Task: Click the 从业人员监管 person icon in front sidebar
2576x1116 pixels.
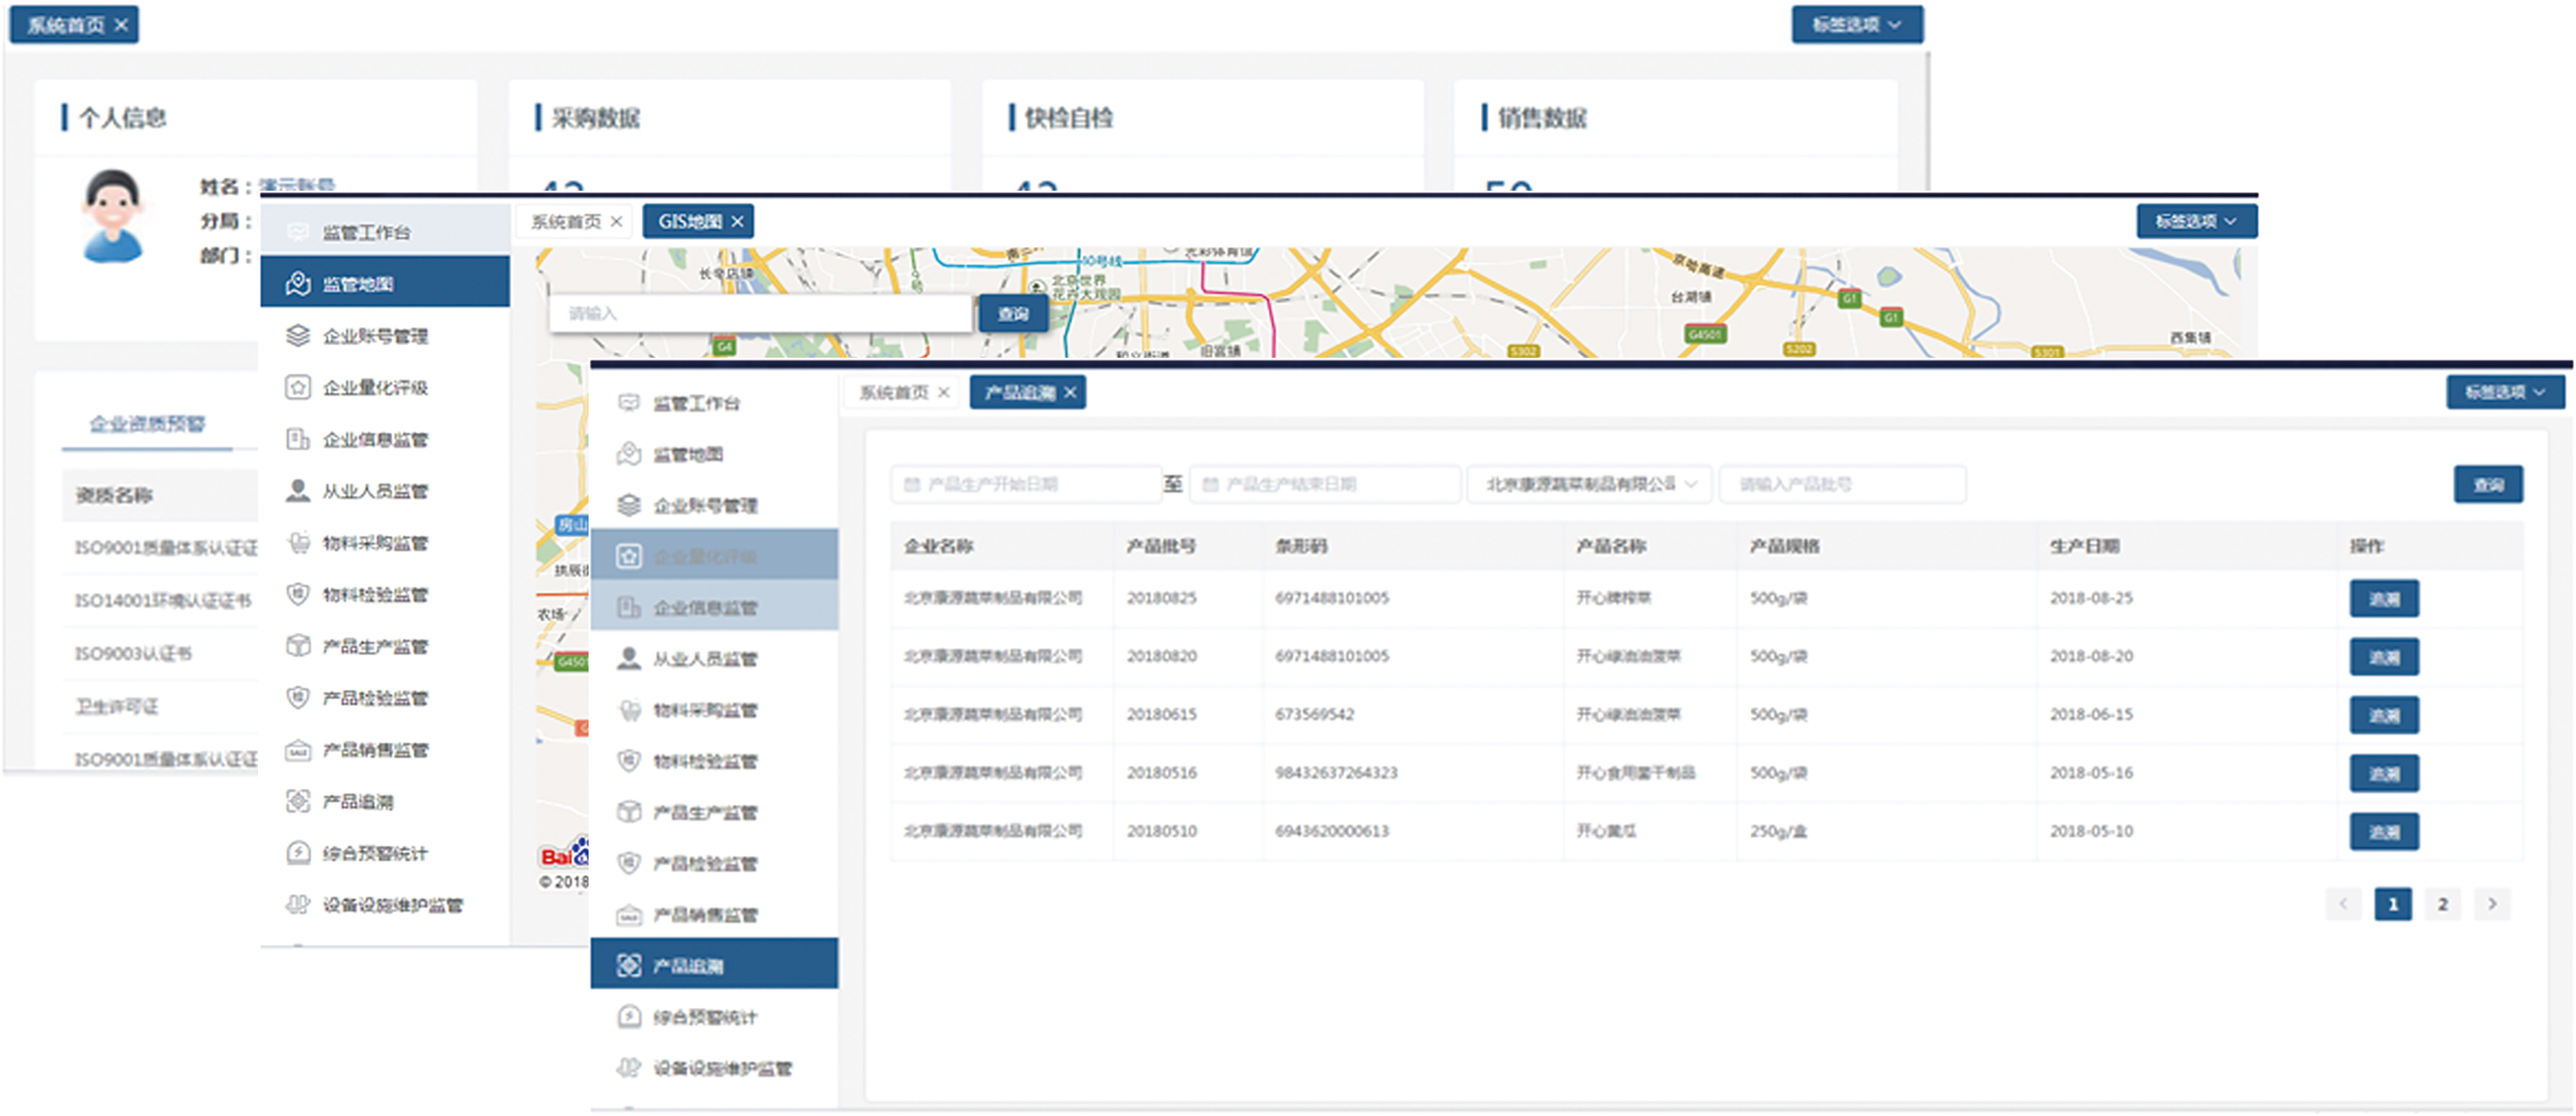Action: pos(628,658)
